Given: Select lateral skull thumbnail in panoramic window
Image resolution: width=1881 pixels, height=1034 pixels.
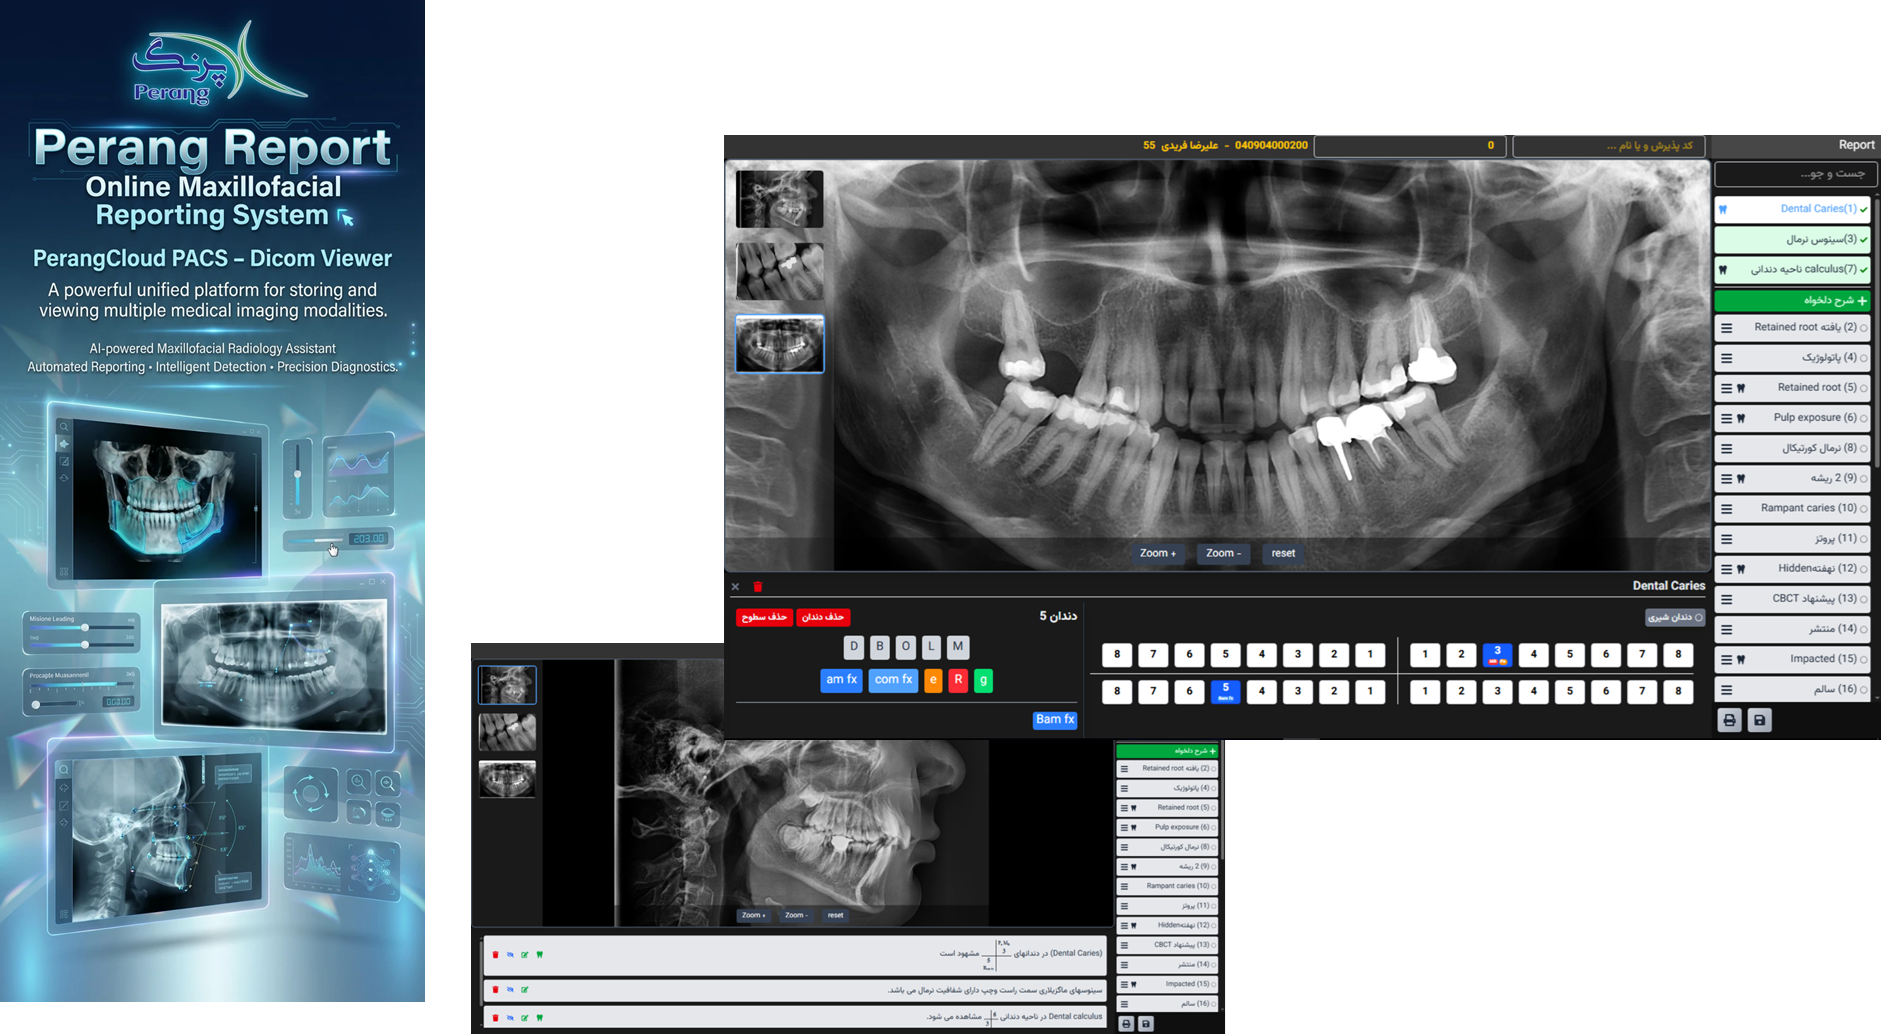Looking at the screenshot, I should click(780, 199).
